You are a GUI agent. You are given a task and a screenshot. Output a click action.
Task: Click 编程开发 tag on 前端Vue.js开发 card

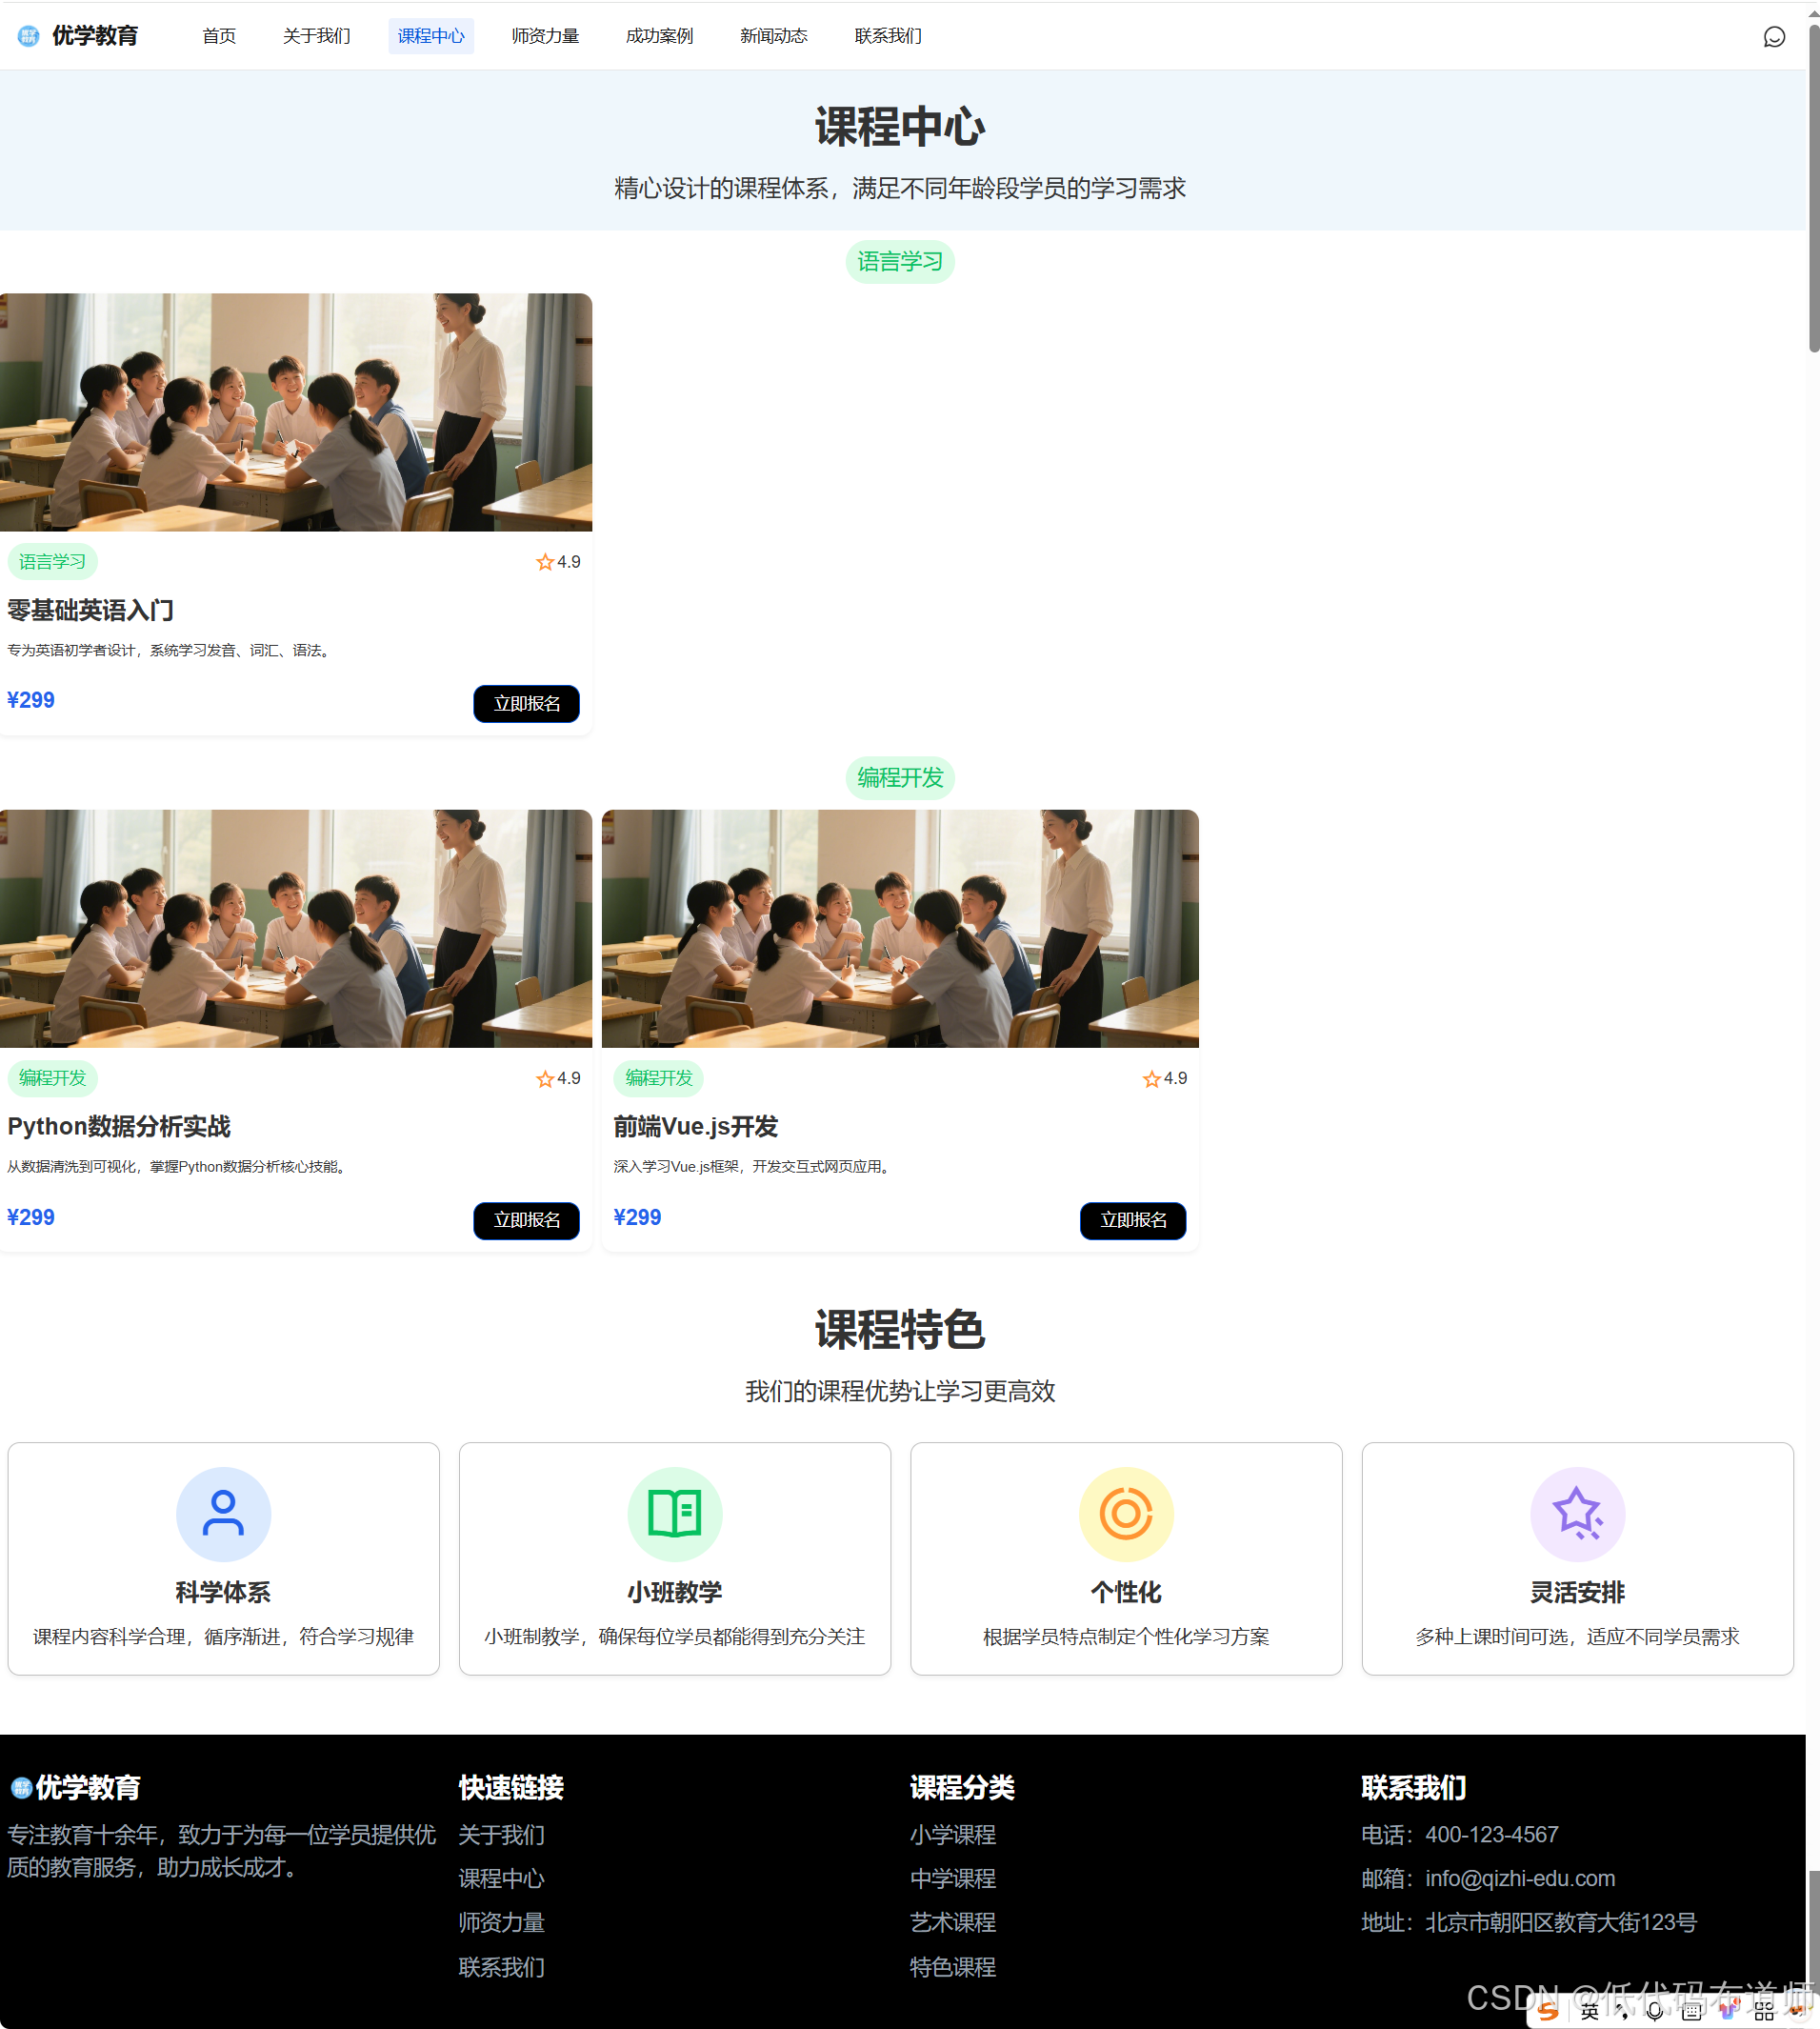pyautogui.click(x=658, y=1078)
